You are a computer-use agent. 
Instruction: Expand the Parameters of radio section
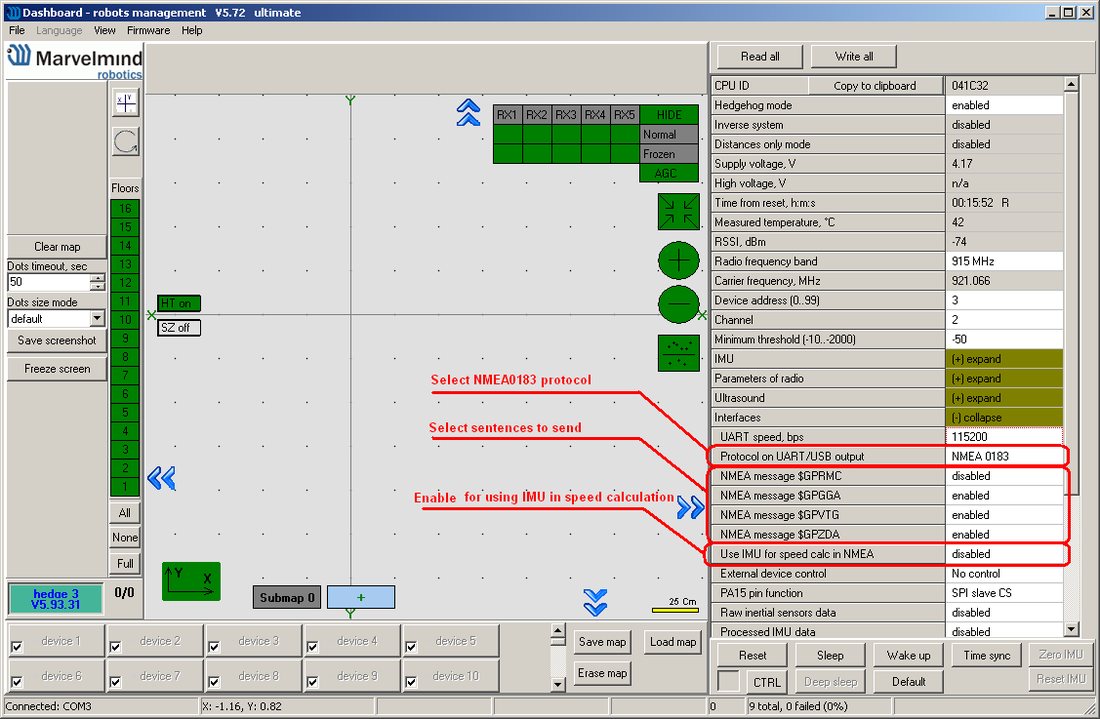tap(1004, 379)
